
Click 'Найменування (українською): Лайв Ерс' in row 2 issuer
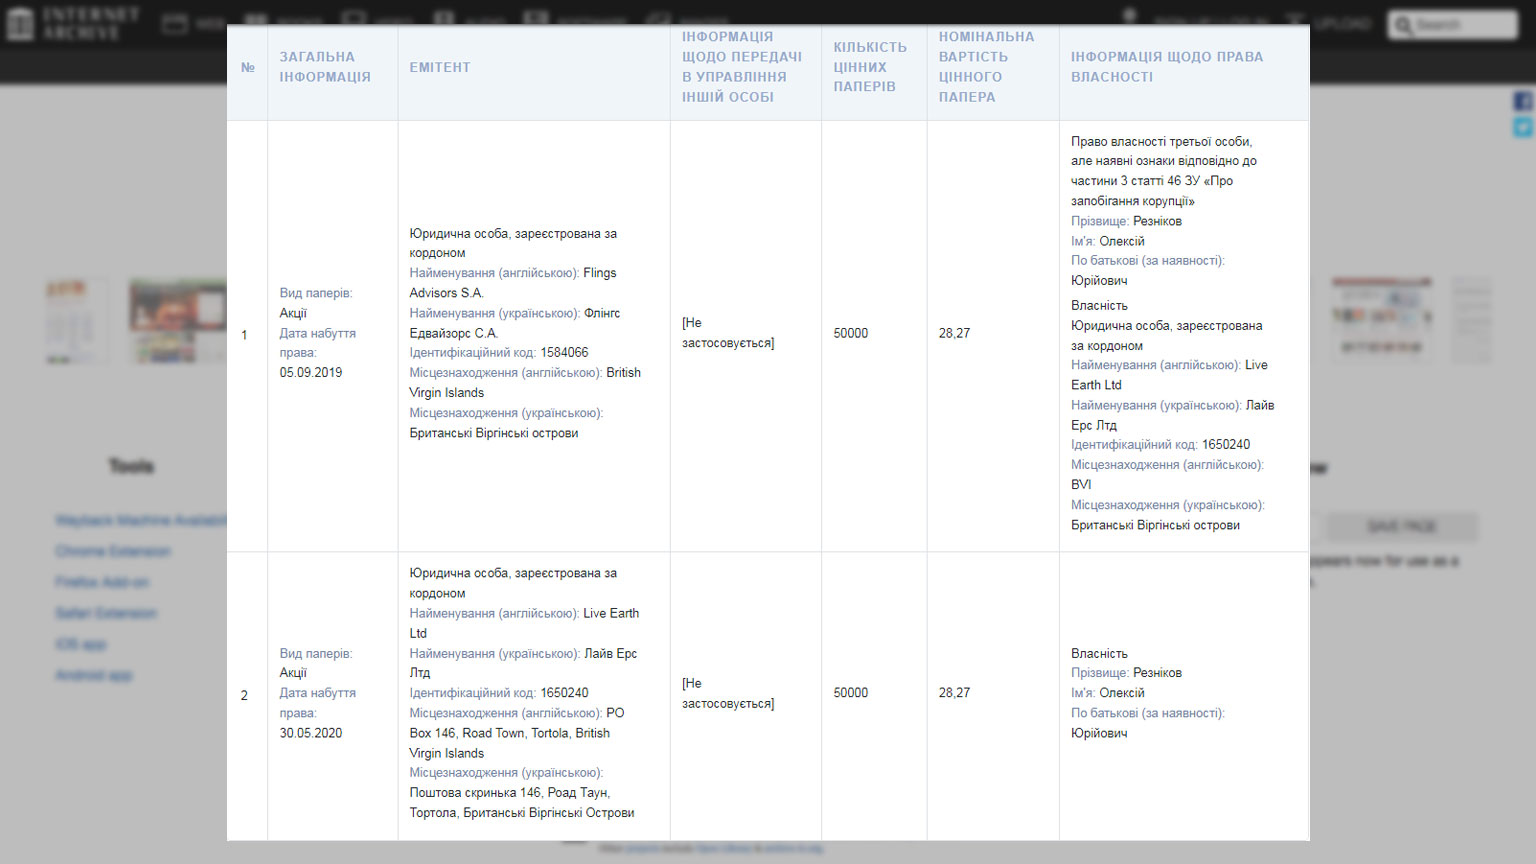tap(523, 653)
